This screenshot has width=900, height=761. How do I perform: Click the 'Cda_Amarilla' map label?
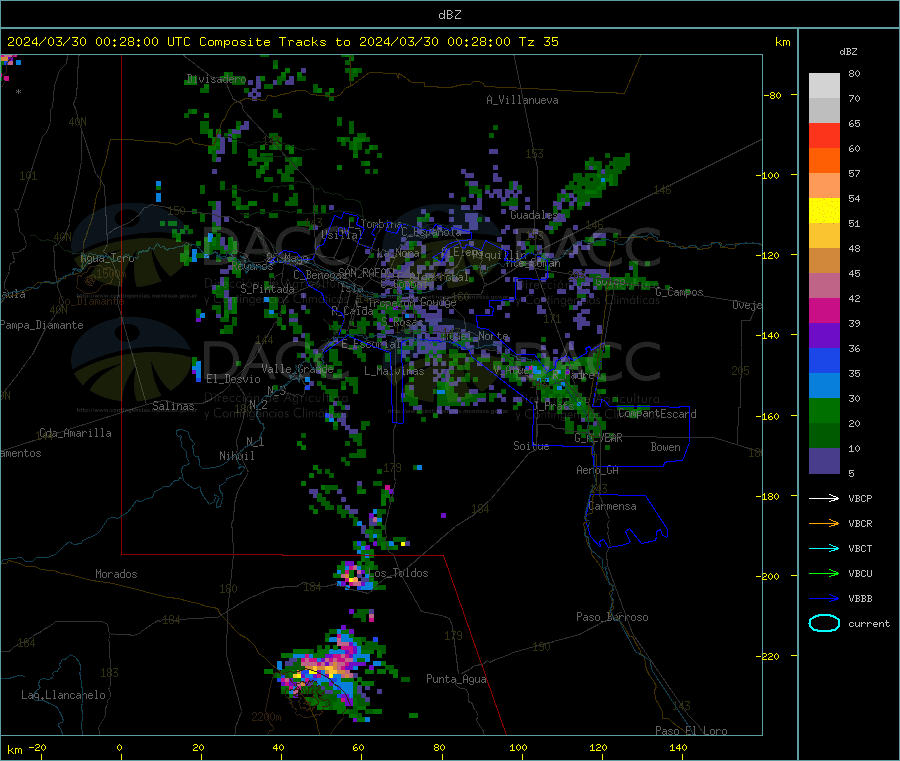tap(75, 433)
